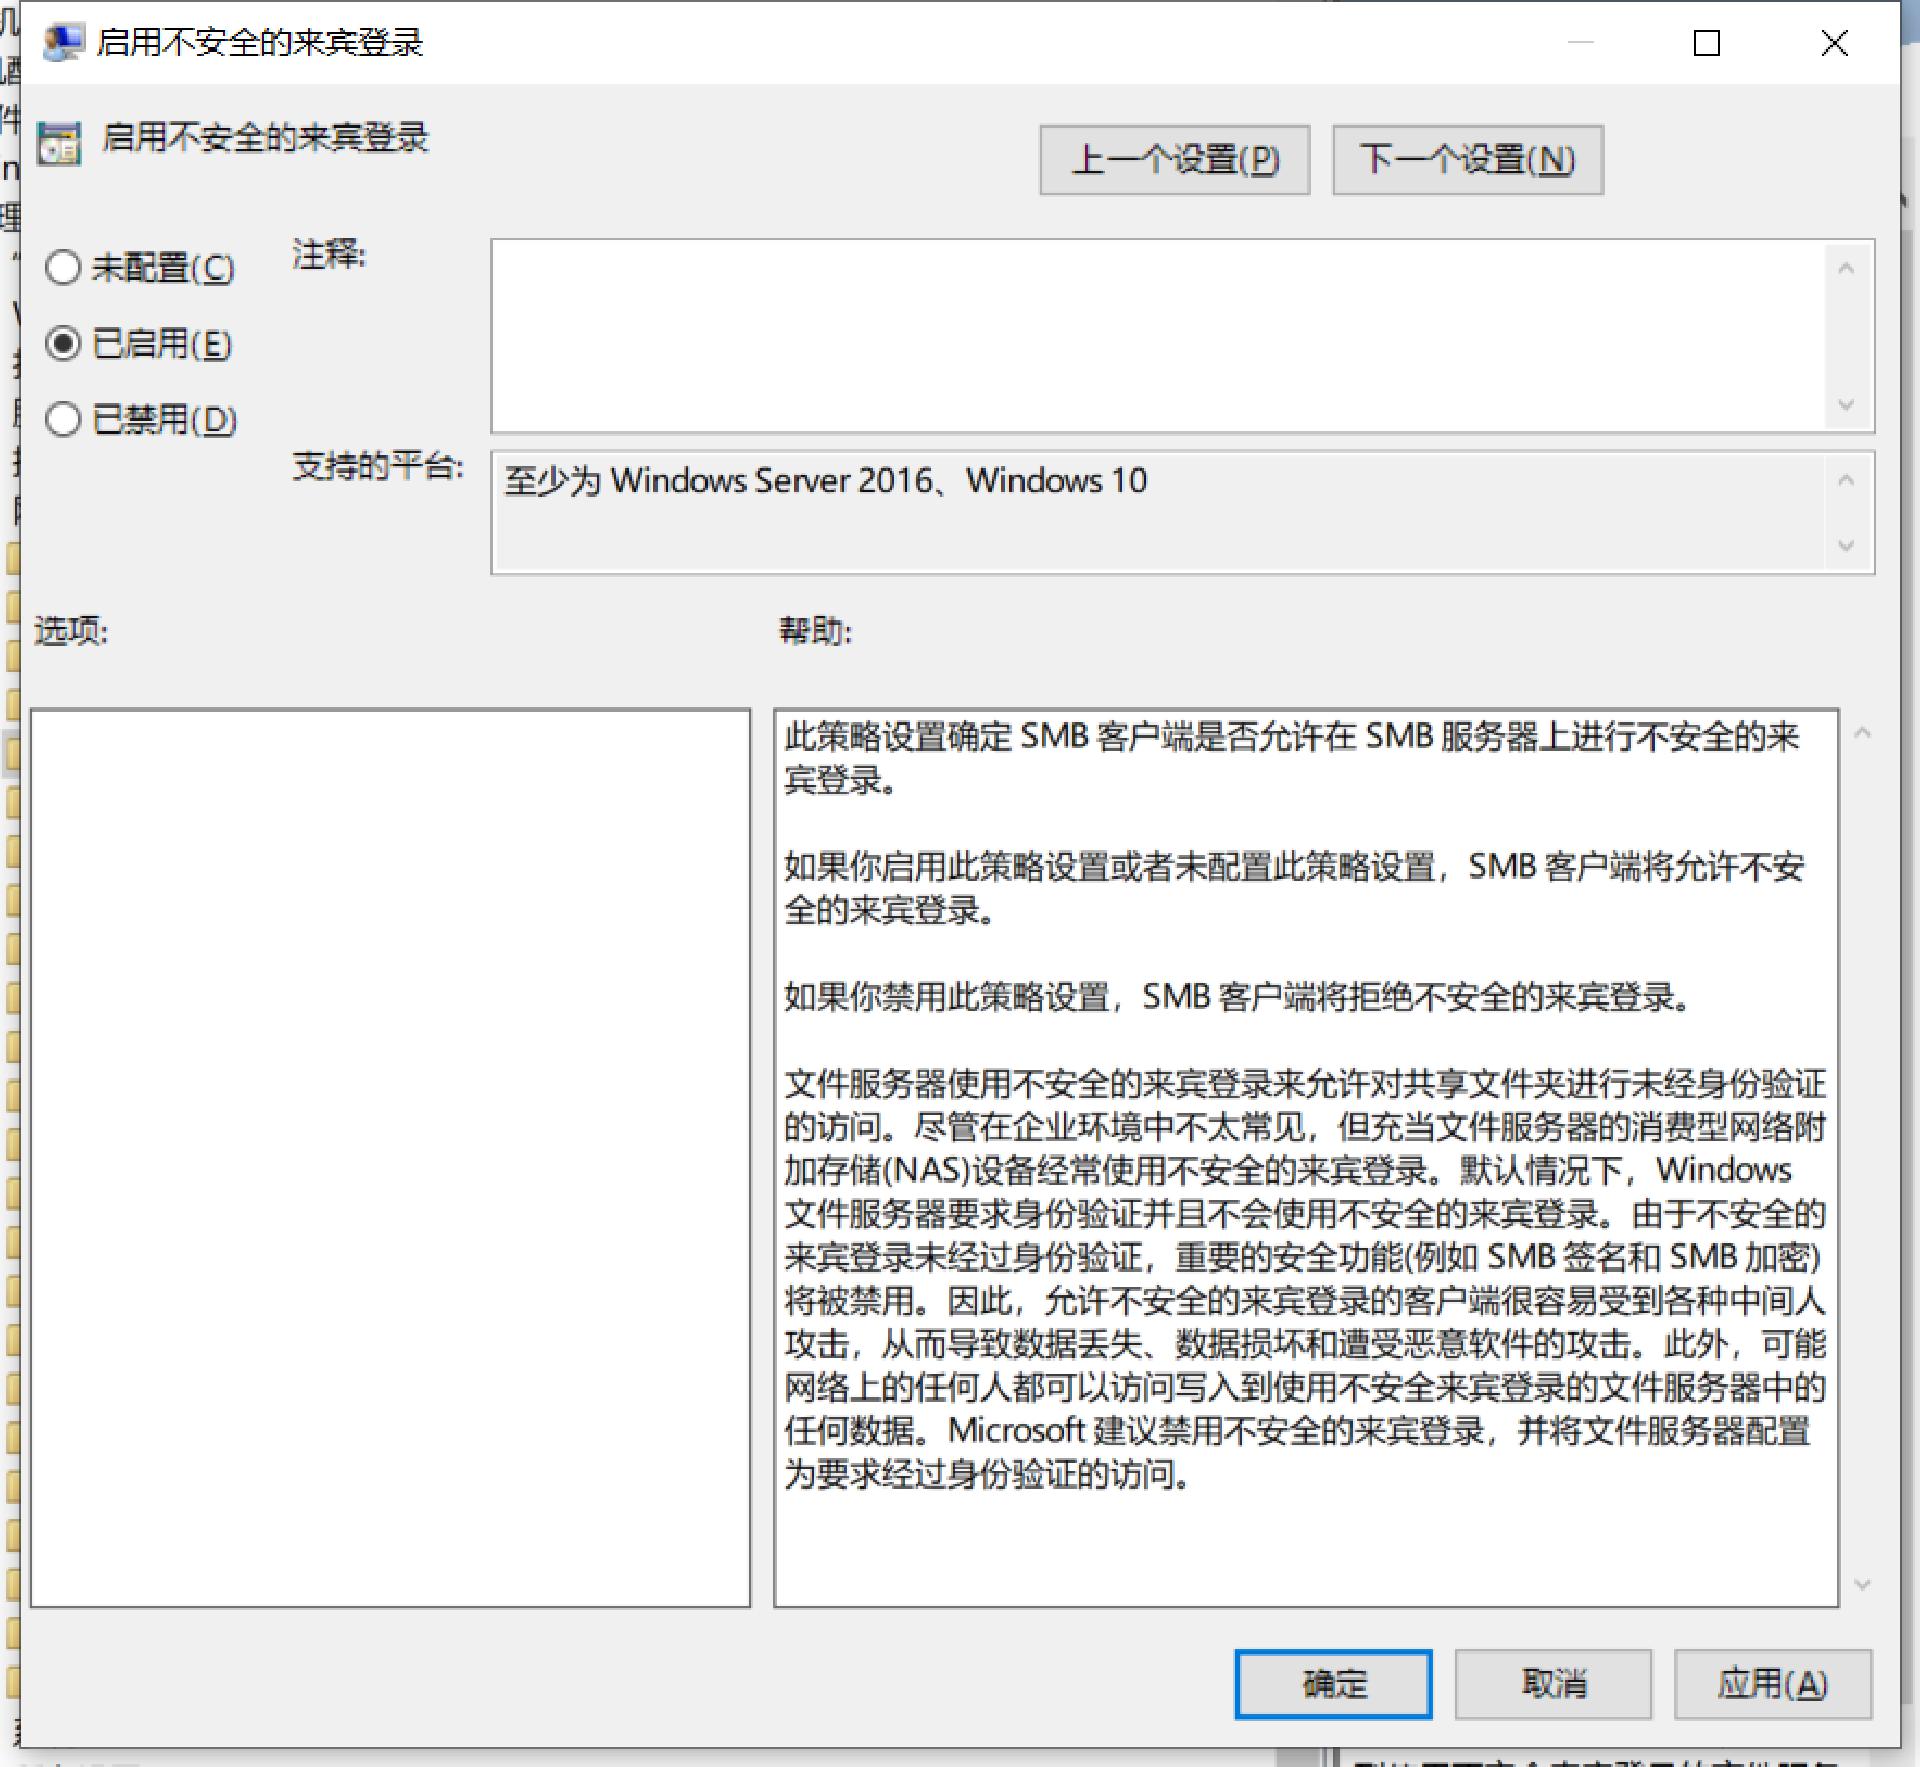Click help paragraph starting 文件服务器使用不安全的来宾登录

(1305, 1278)
